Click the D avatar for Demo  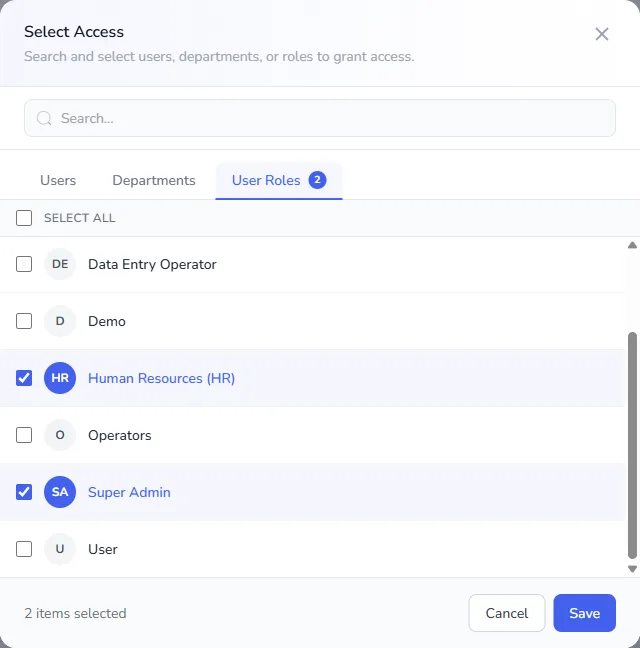click(60, 321)
